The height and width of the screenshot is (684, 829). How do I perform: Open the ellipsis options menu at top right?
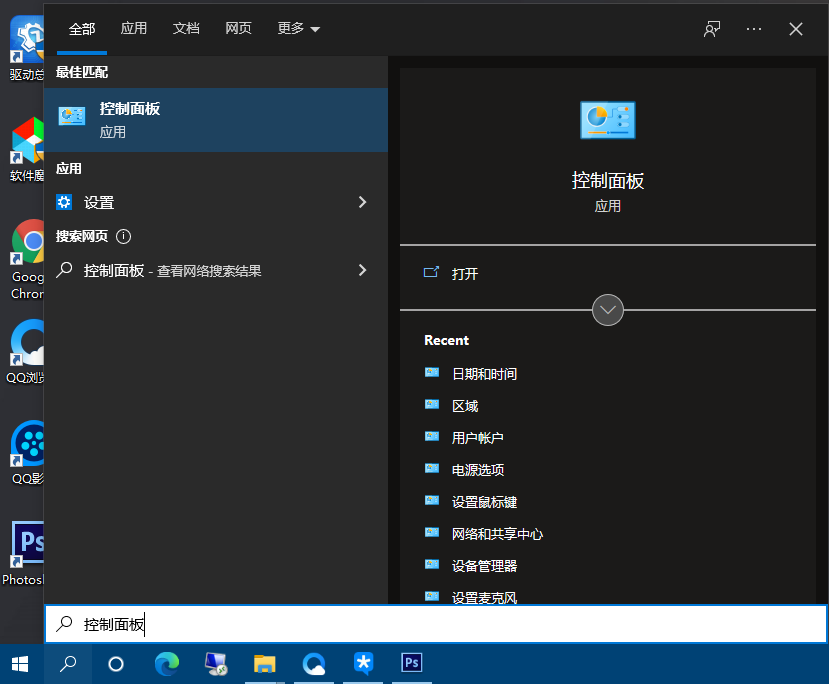753,29
